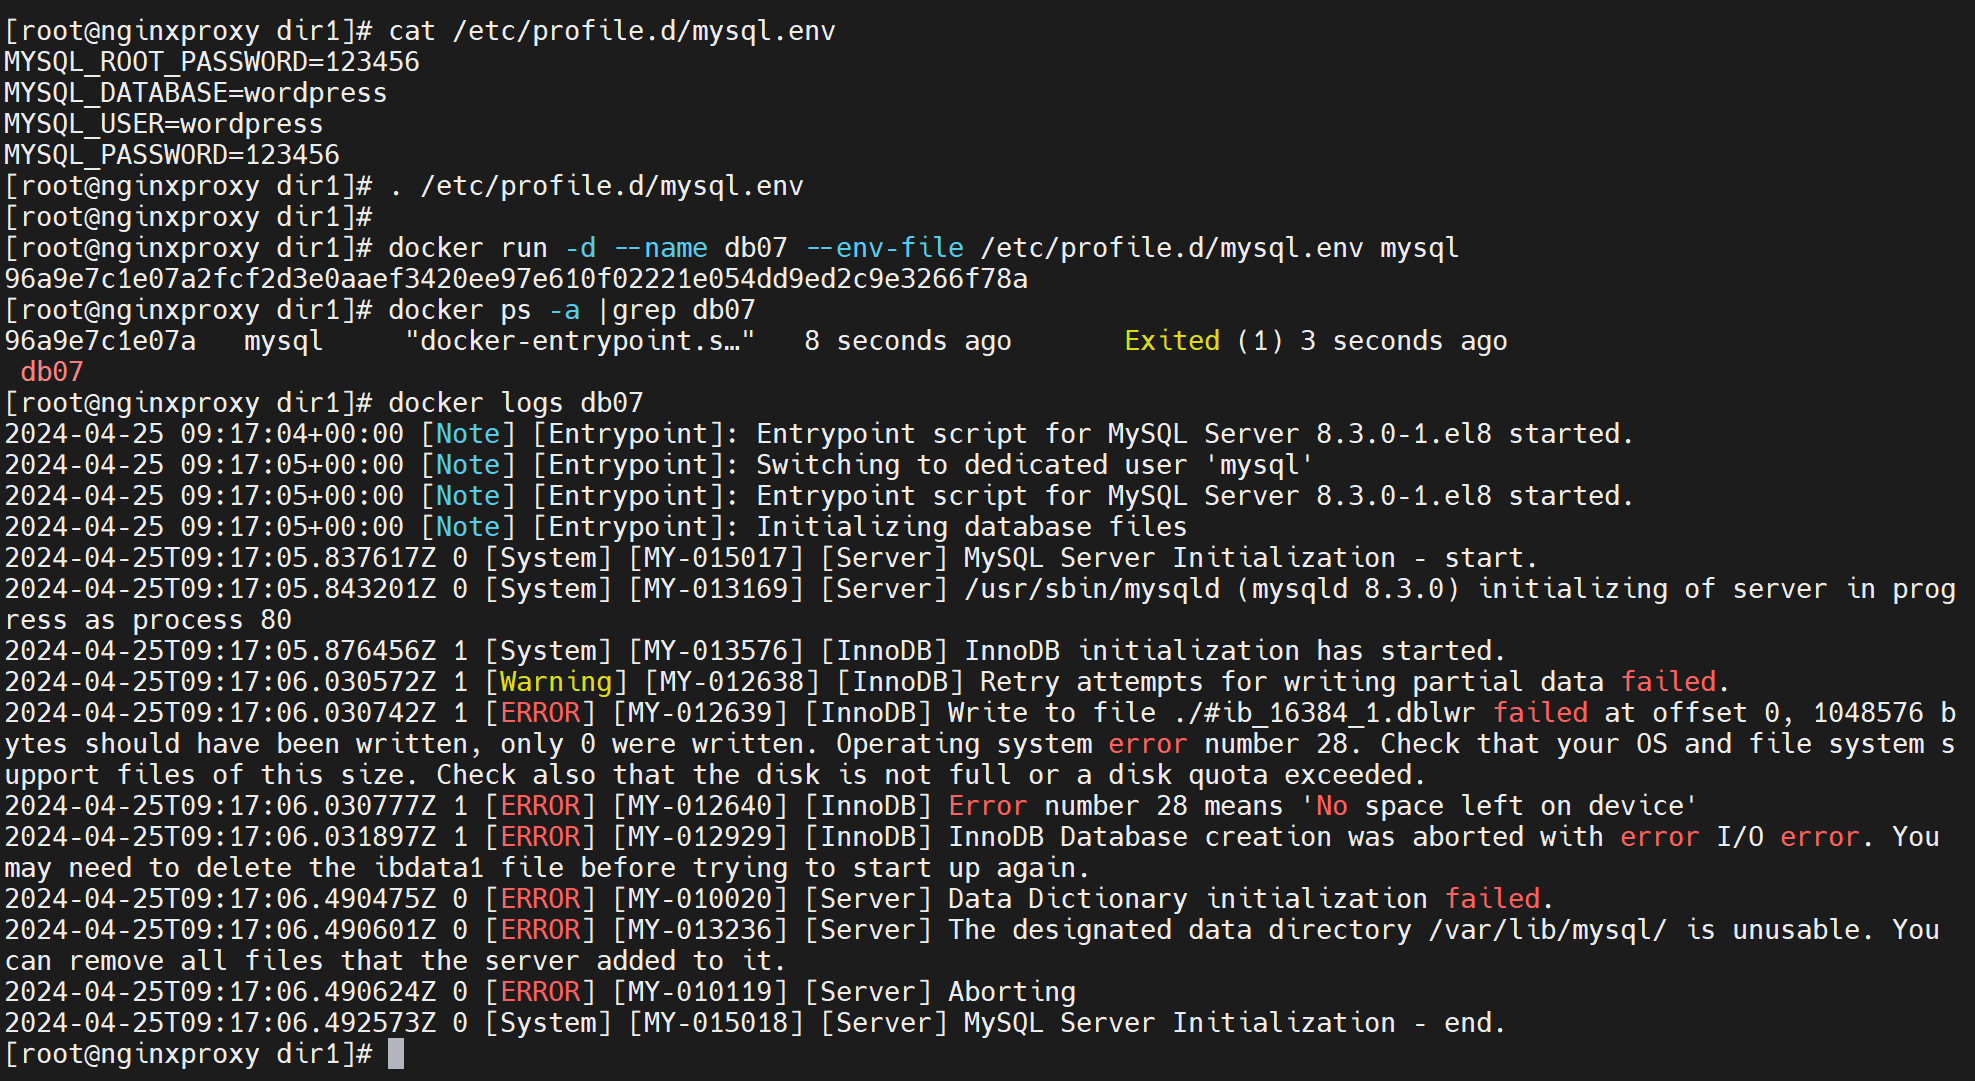Screen dimensions: 1975x1081
Task: Click the 'No space left on device' message
Action: pyautogui.click(x=1498, y=806)
